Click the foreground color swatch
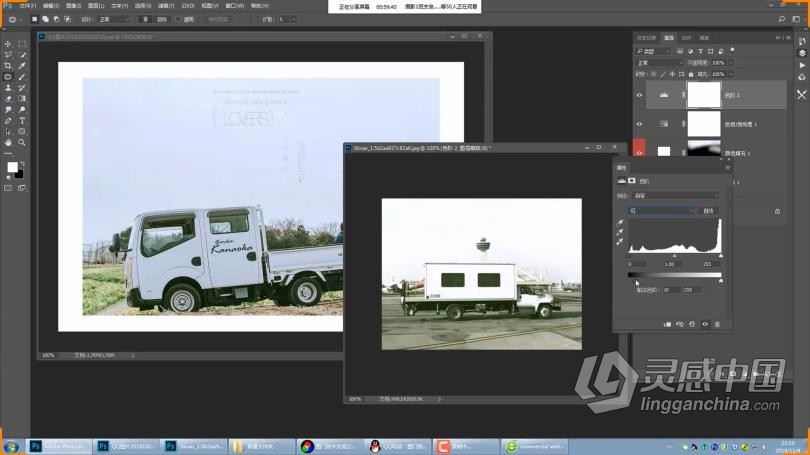The image size is (810, 455). pos(12,167)
